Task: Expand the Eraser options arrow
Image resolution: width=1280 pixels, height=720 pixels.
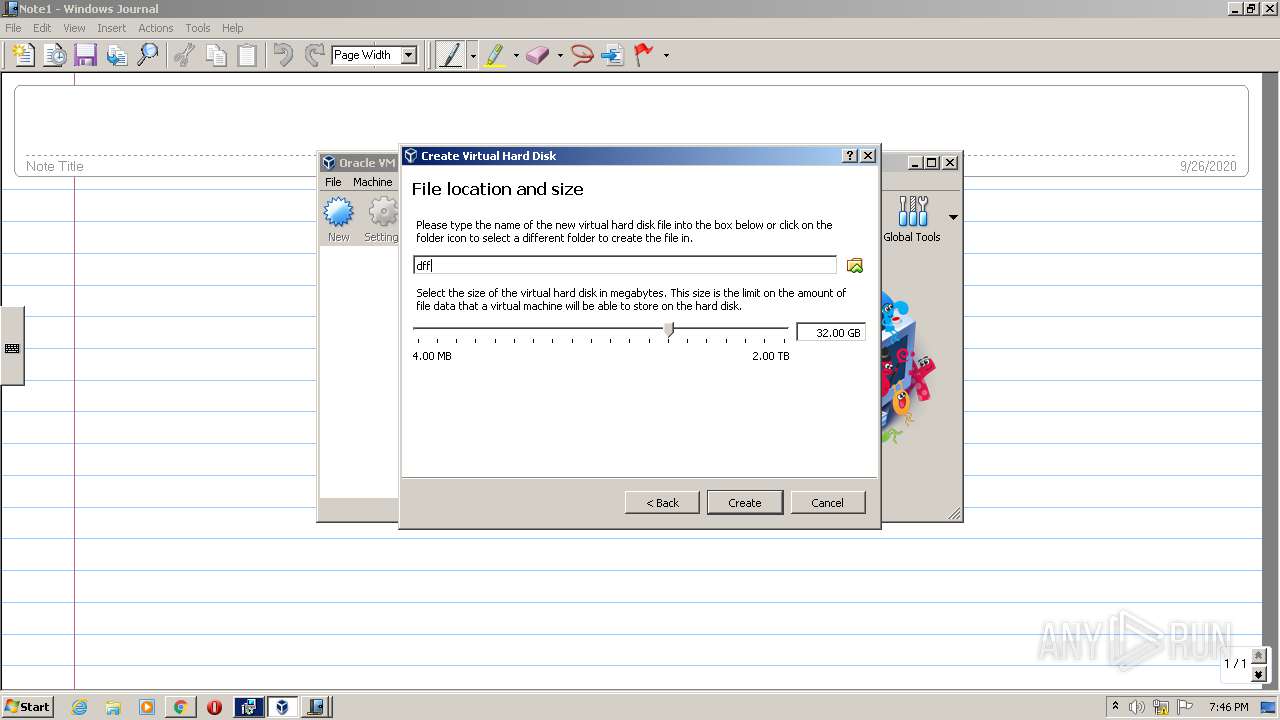Action: pyautogui.click(x=560, y=55)
